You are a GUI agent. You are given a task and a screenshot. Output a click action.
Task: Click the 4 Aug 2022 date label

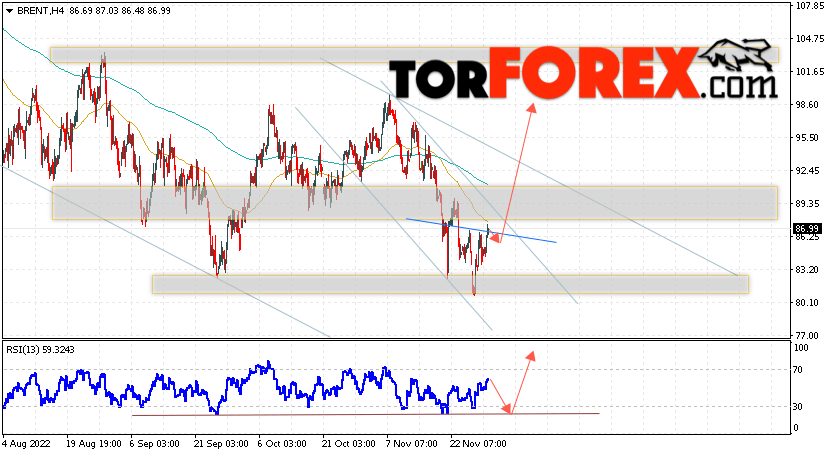(26, 443)
